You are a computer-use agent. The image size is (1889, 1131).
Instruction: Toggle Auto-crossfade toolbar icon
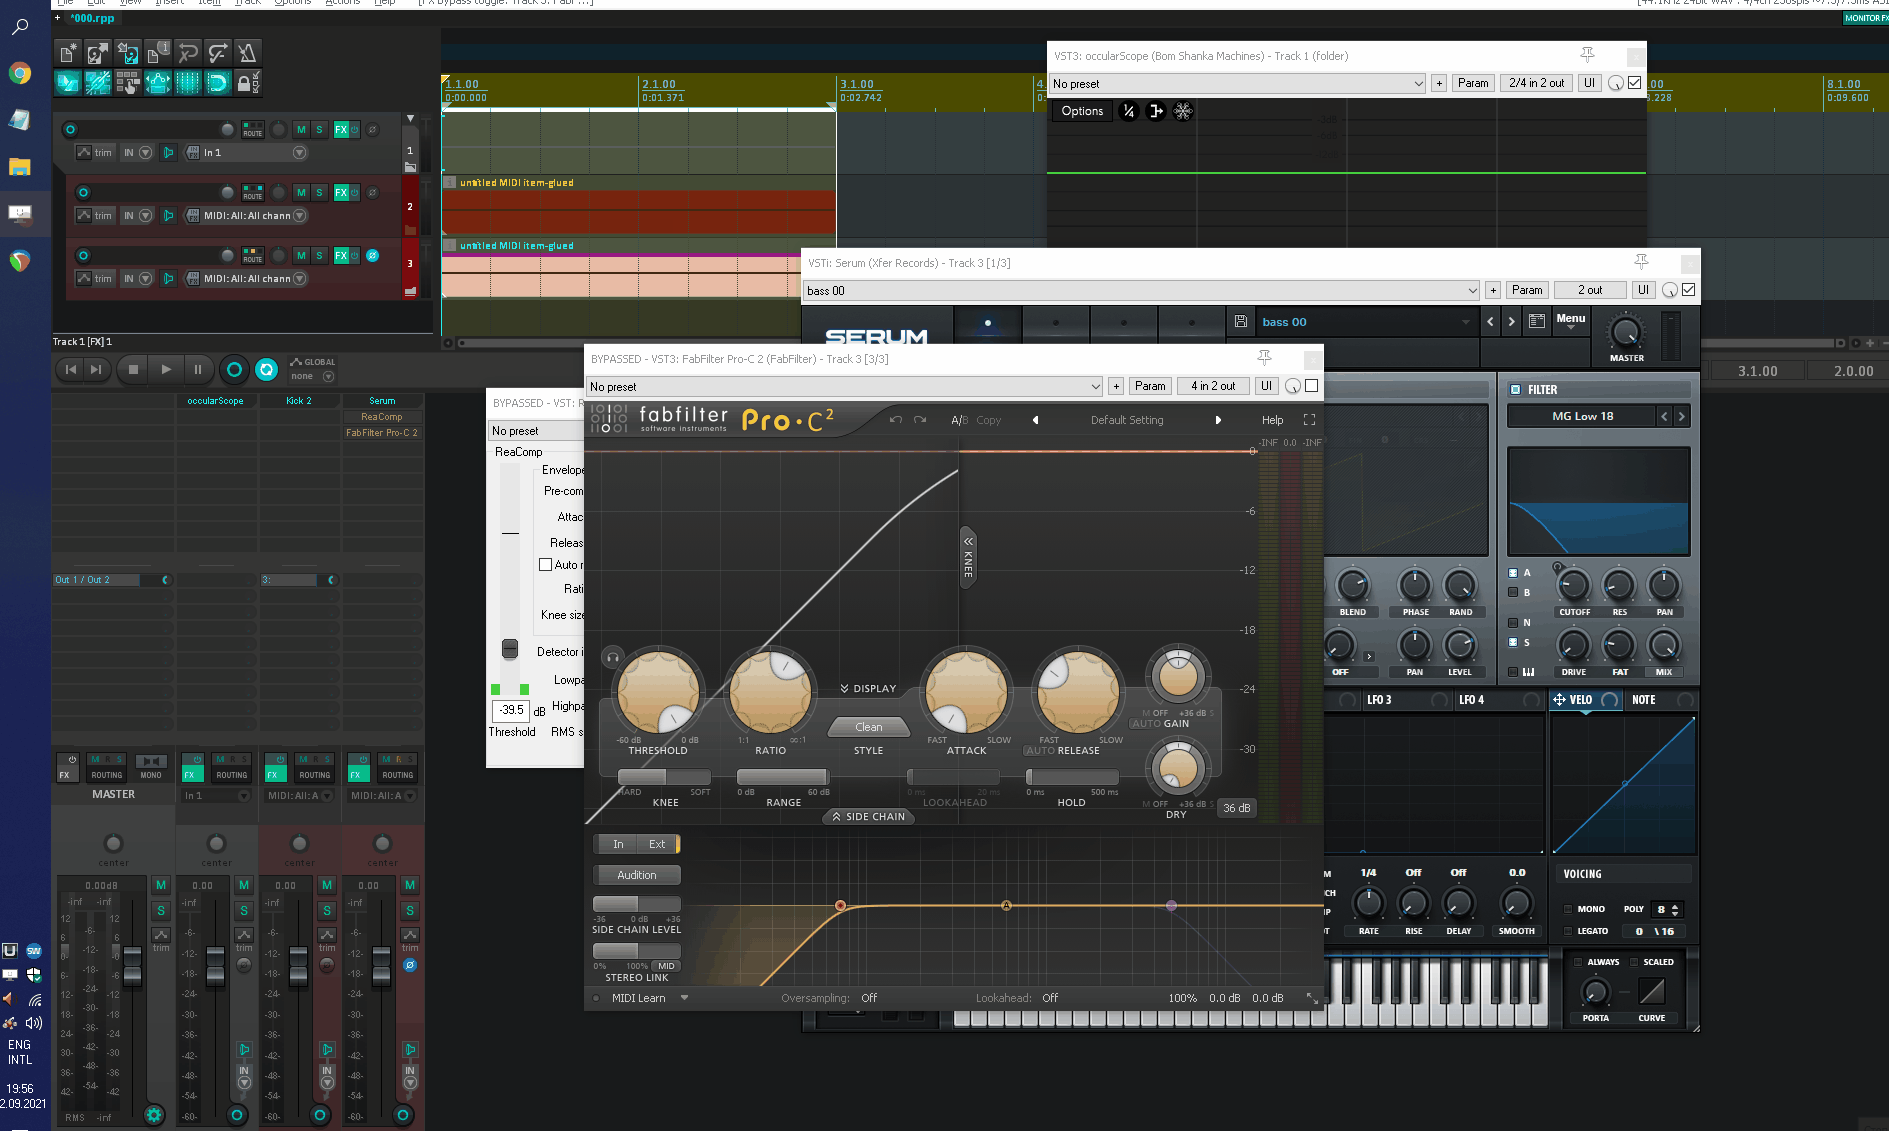[68, 83]
